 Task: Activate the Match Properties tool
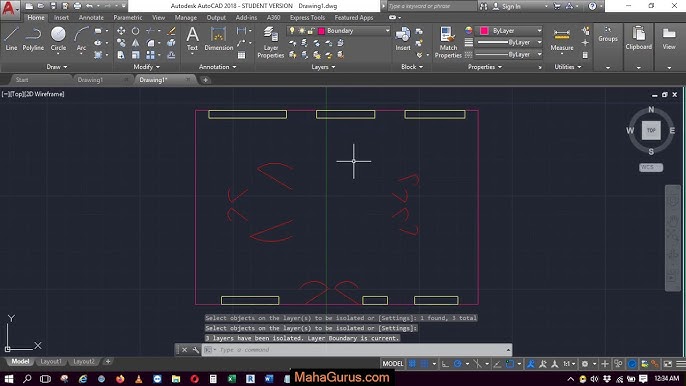[448, 42]
